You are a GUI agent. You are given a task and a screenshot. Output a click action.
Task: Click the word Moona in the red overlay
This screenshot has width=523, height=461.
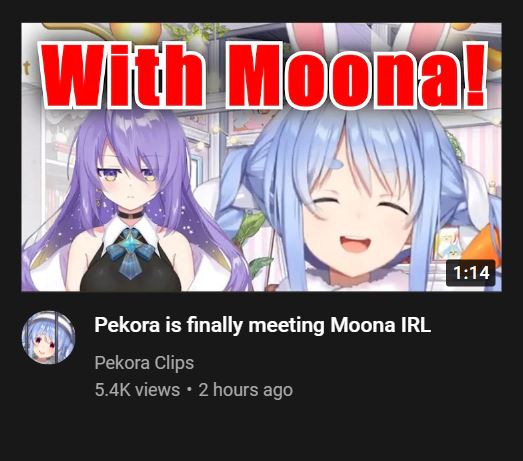pos(342,75)
